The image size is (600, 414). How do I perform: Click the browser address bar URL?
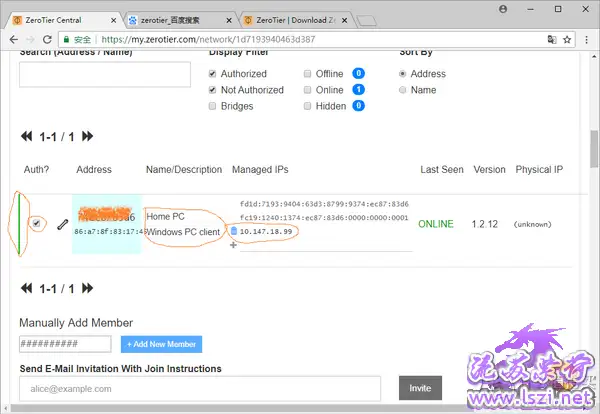tap(209, 39)
